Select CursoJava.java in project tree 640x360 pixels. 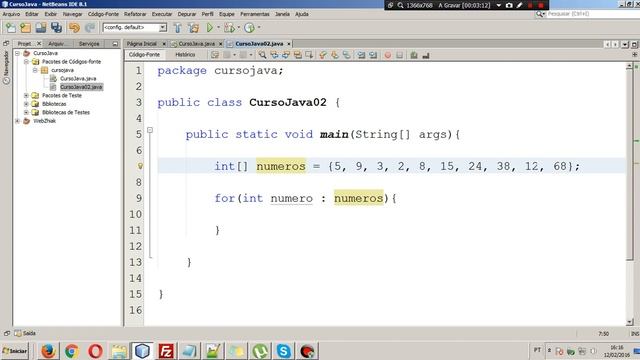coord(78,78)
